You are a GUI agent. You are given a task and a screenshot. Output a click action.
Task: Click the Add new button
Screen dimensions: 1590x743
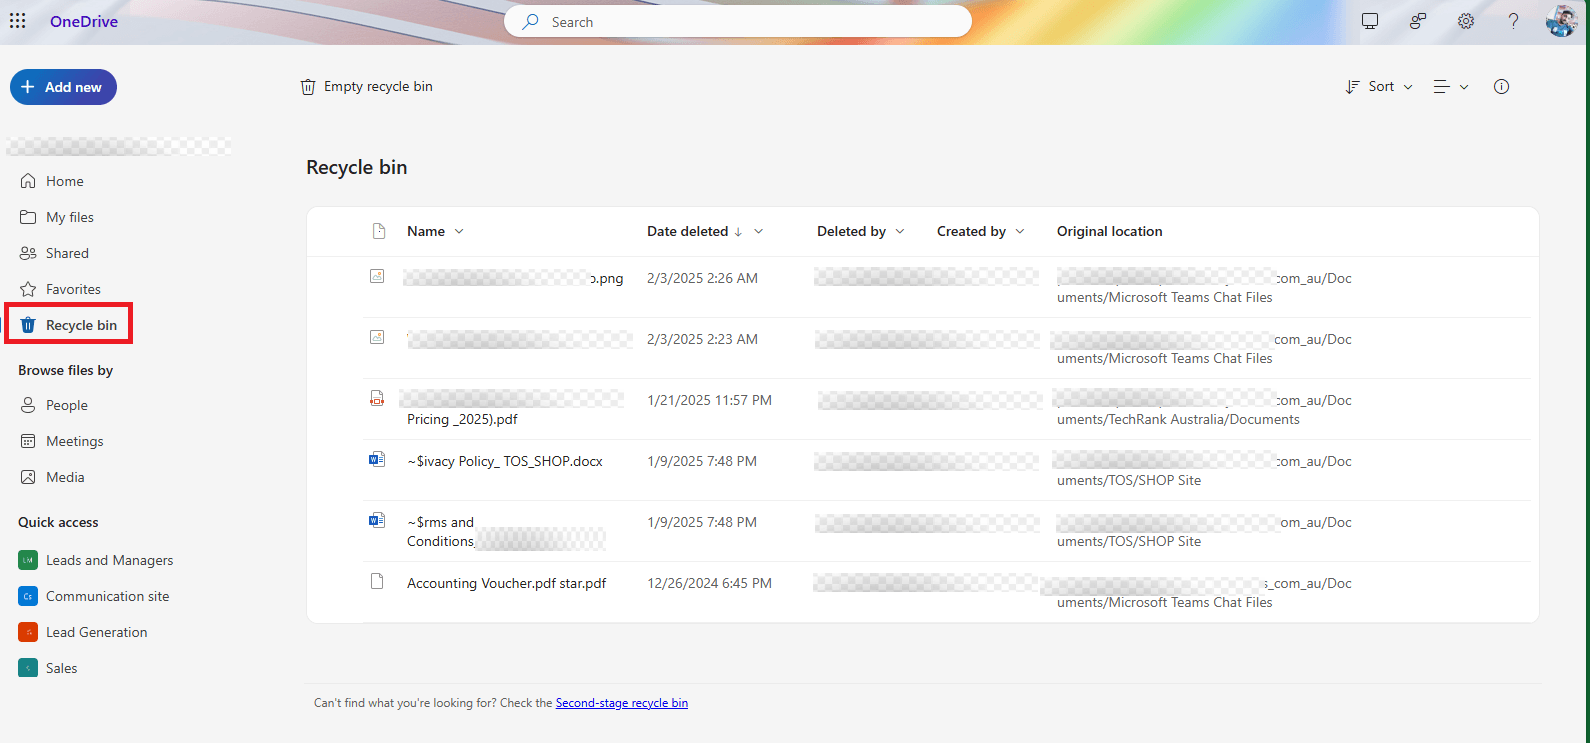click(63, 87)
